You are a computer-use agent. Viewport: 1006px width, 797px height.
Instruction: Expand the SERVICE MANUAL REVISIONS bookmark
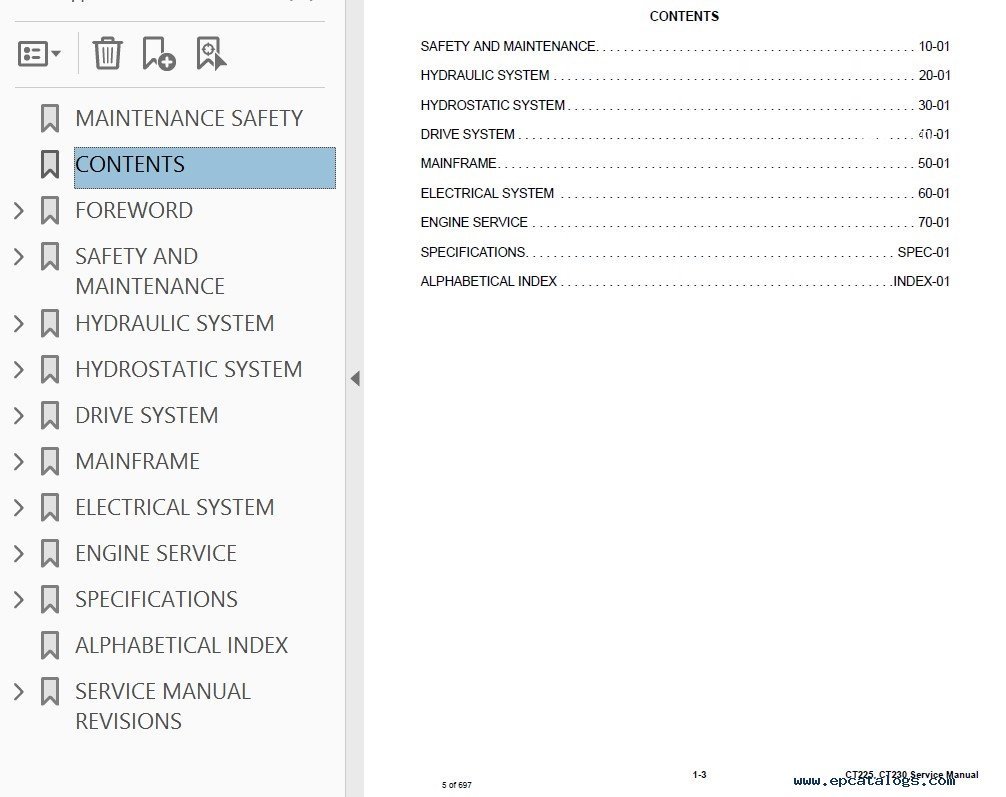pyautogui.click(x=18, y=691)
